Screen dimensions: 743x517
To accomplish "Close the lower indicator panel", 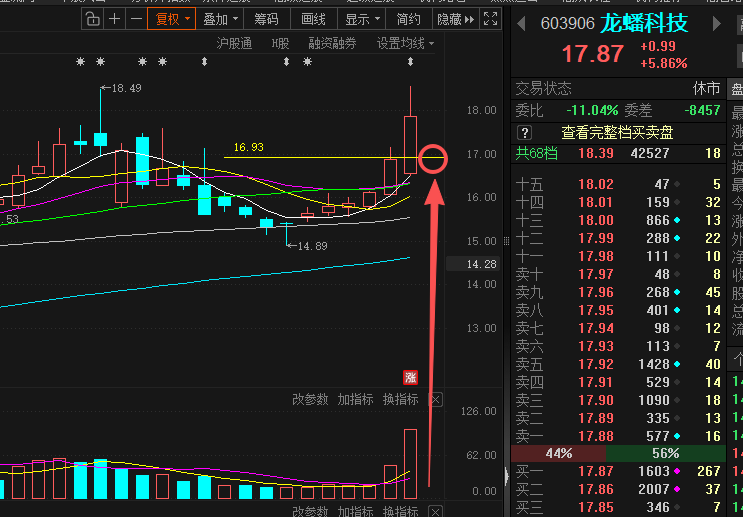I will click(435, 511).
